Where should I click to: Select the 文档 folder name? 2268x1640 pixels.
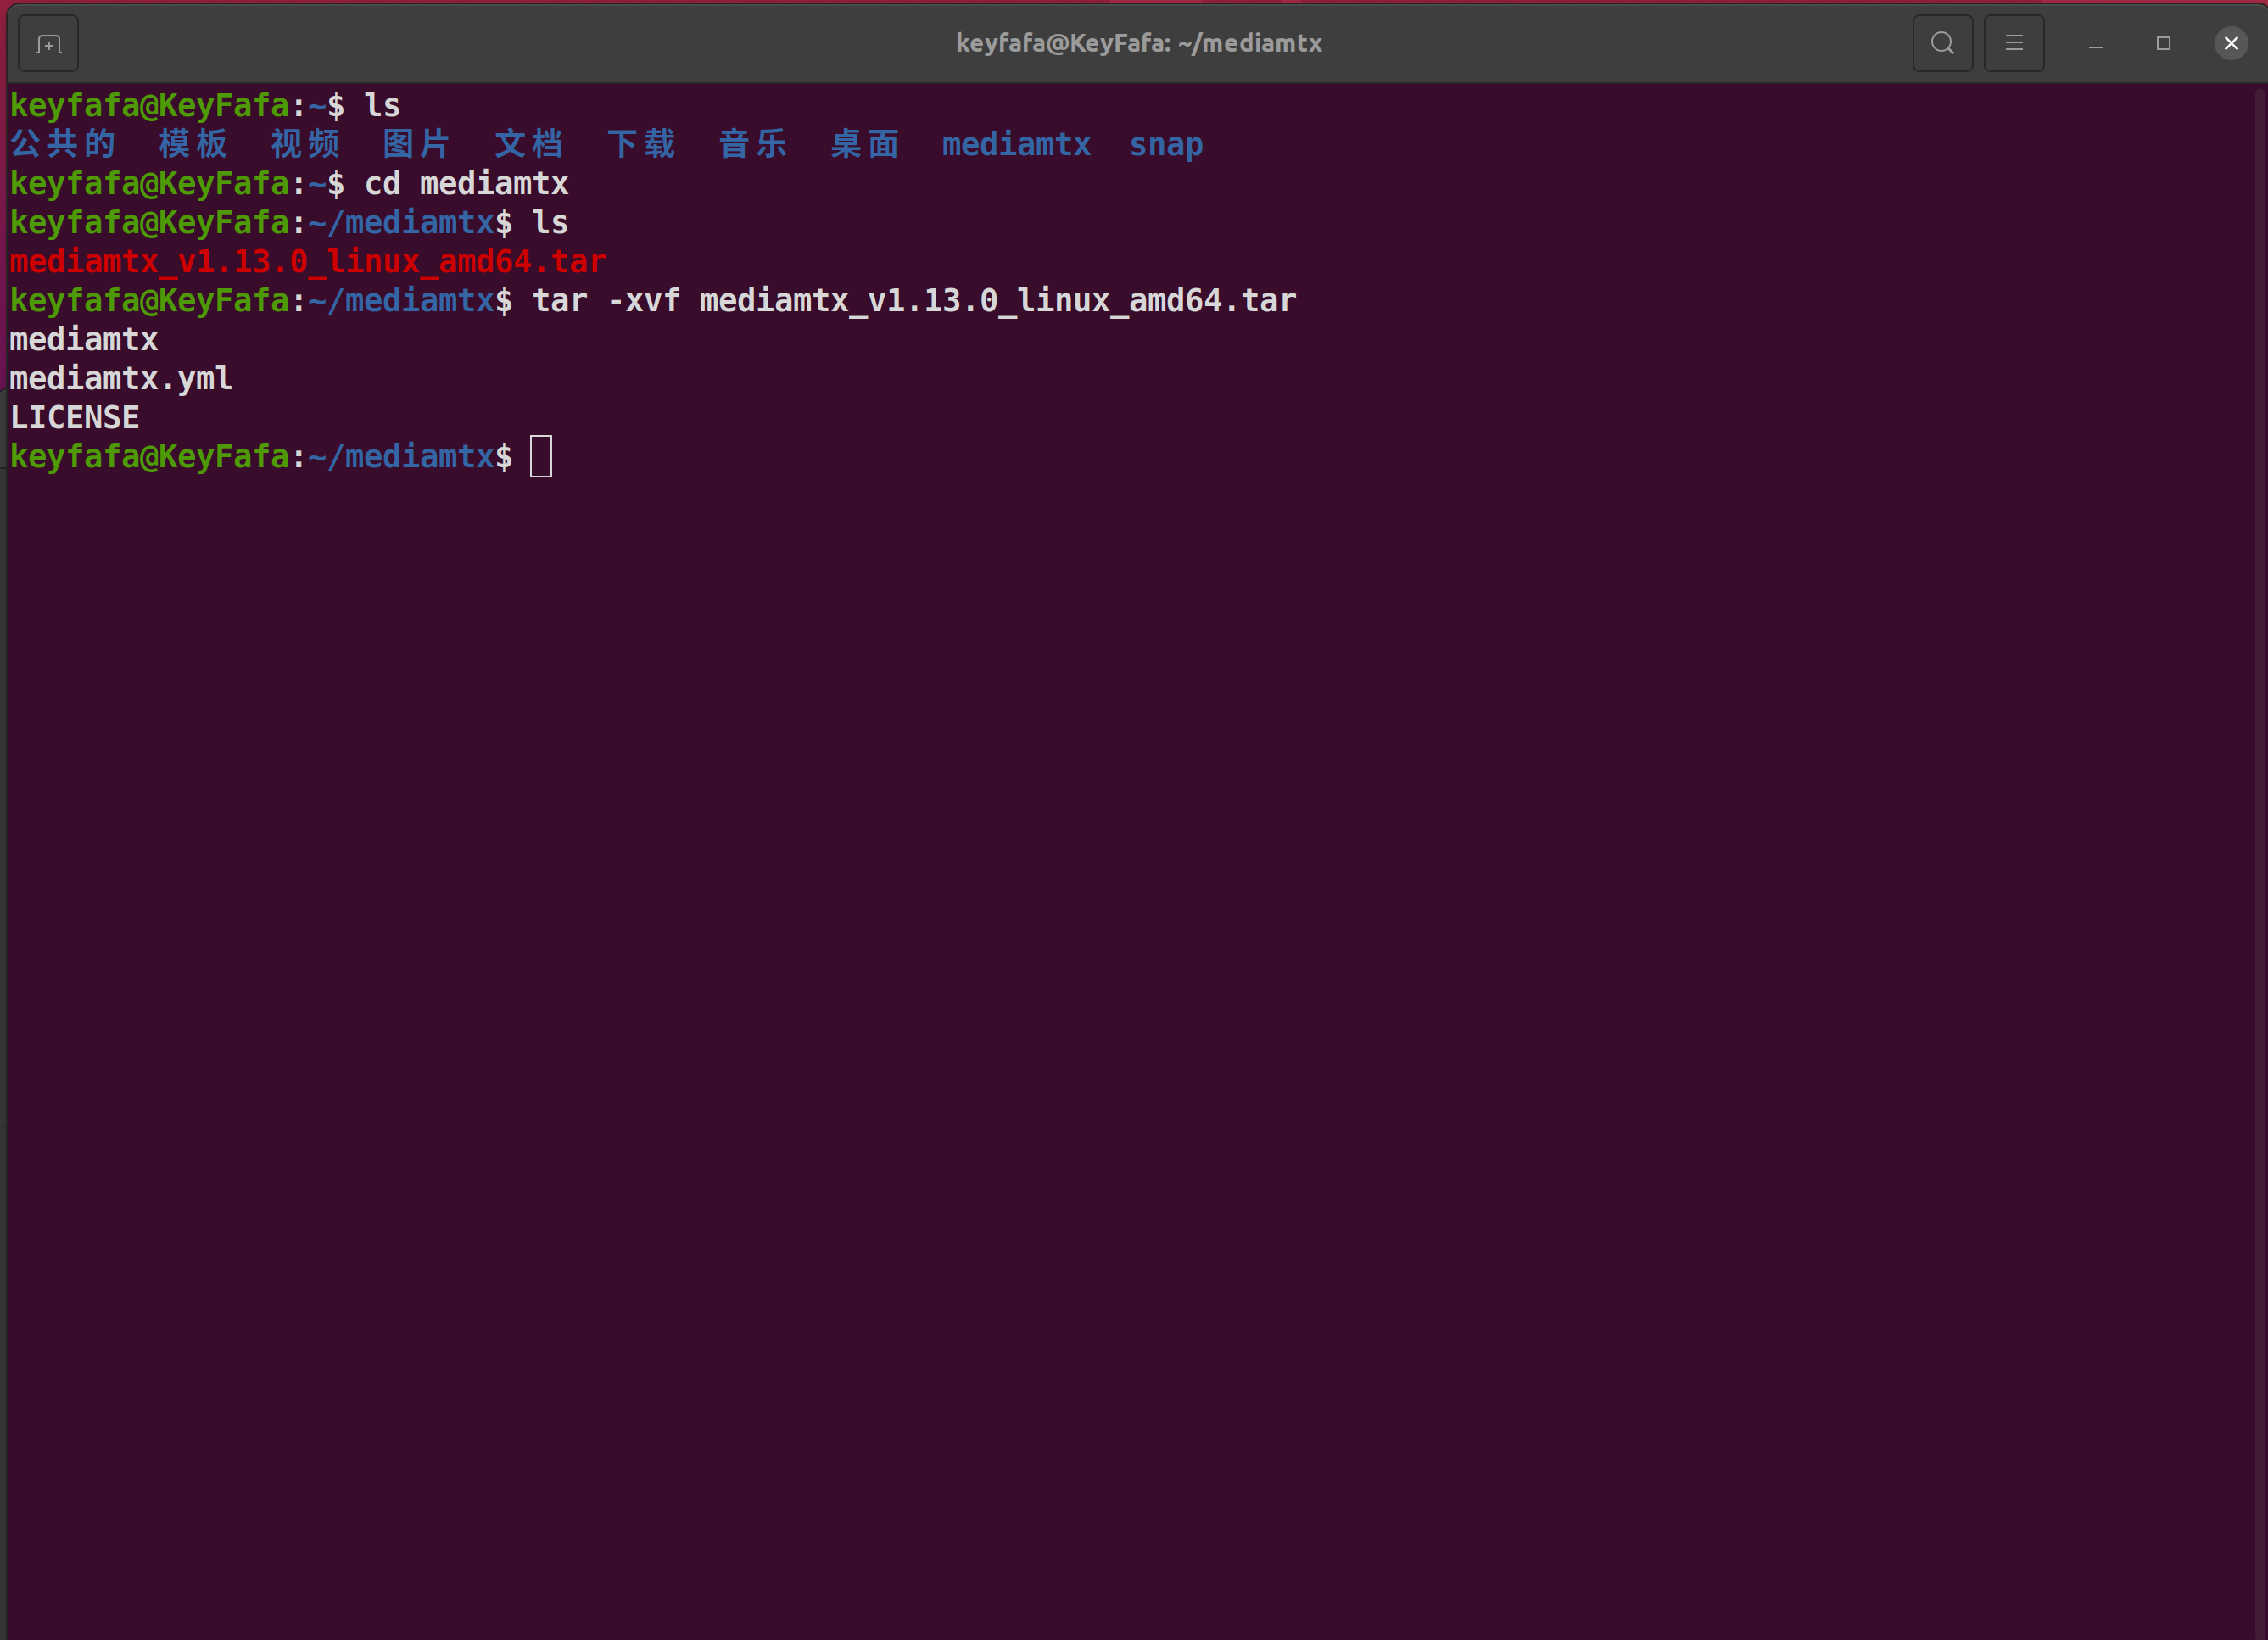(x=528, y=144)
